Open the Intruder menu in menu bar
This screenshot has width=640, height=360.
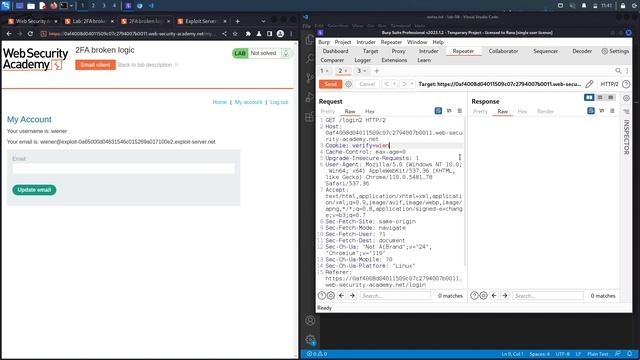tap(366, 42)
